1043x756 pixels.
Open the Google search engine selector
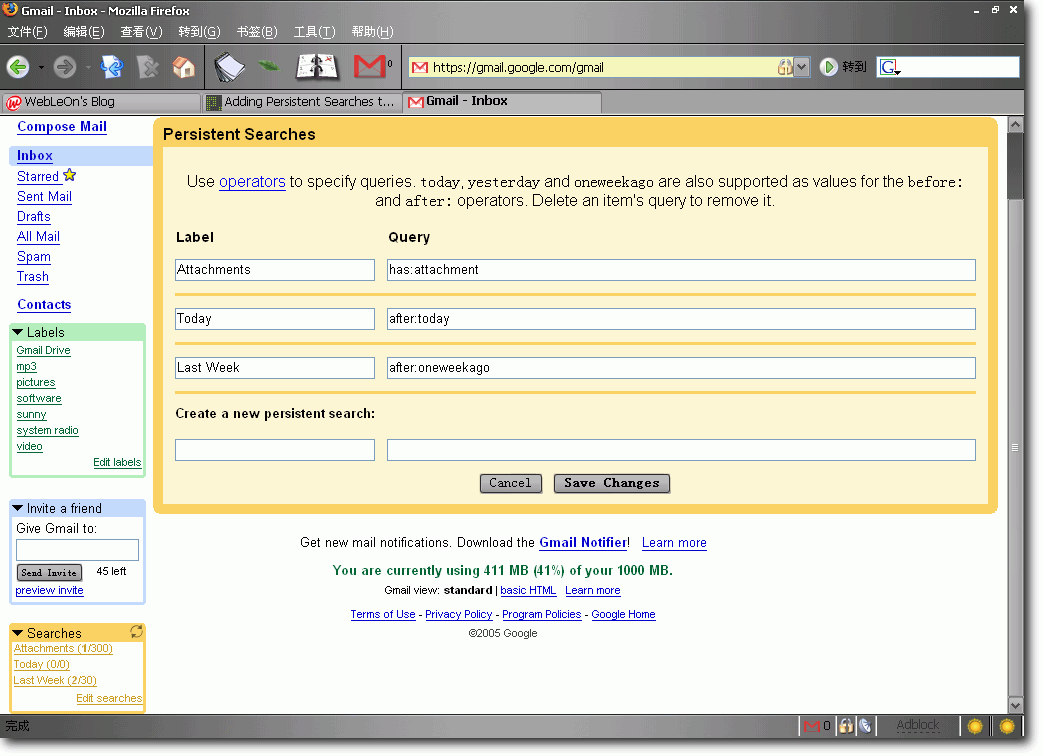[x=890, y=67]
